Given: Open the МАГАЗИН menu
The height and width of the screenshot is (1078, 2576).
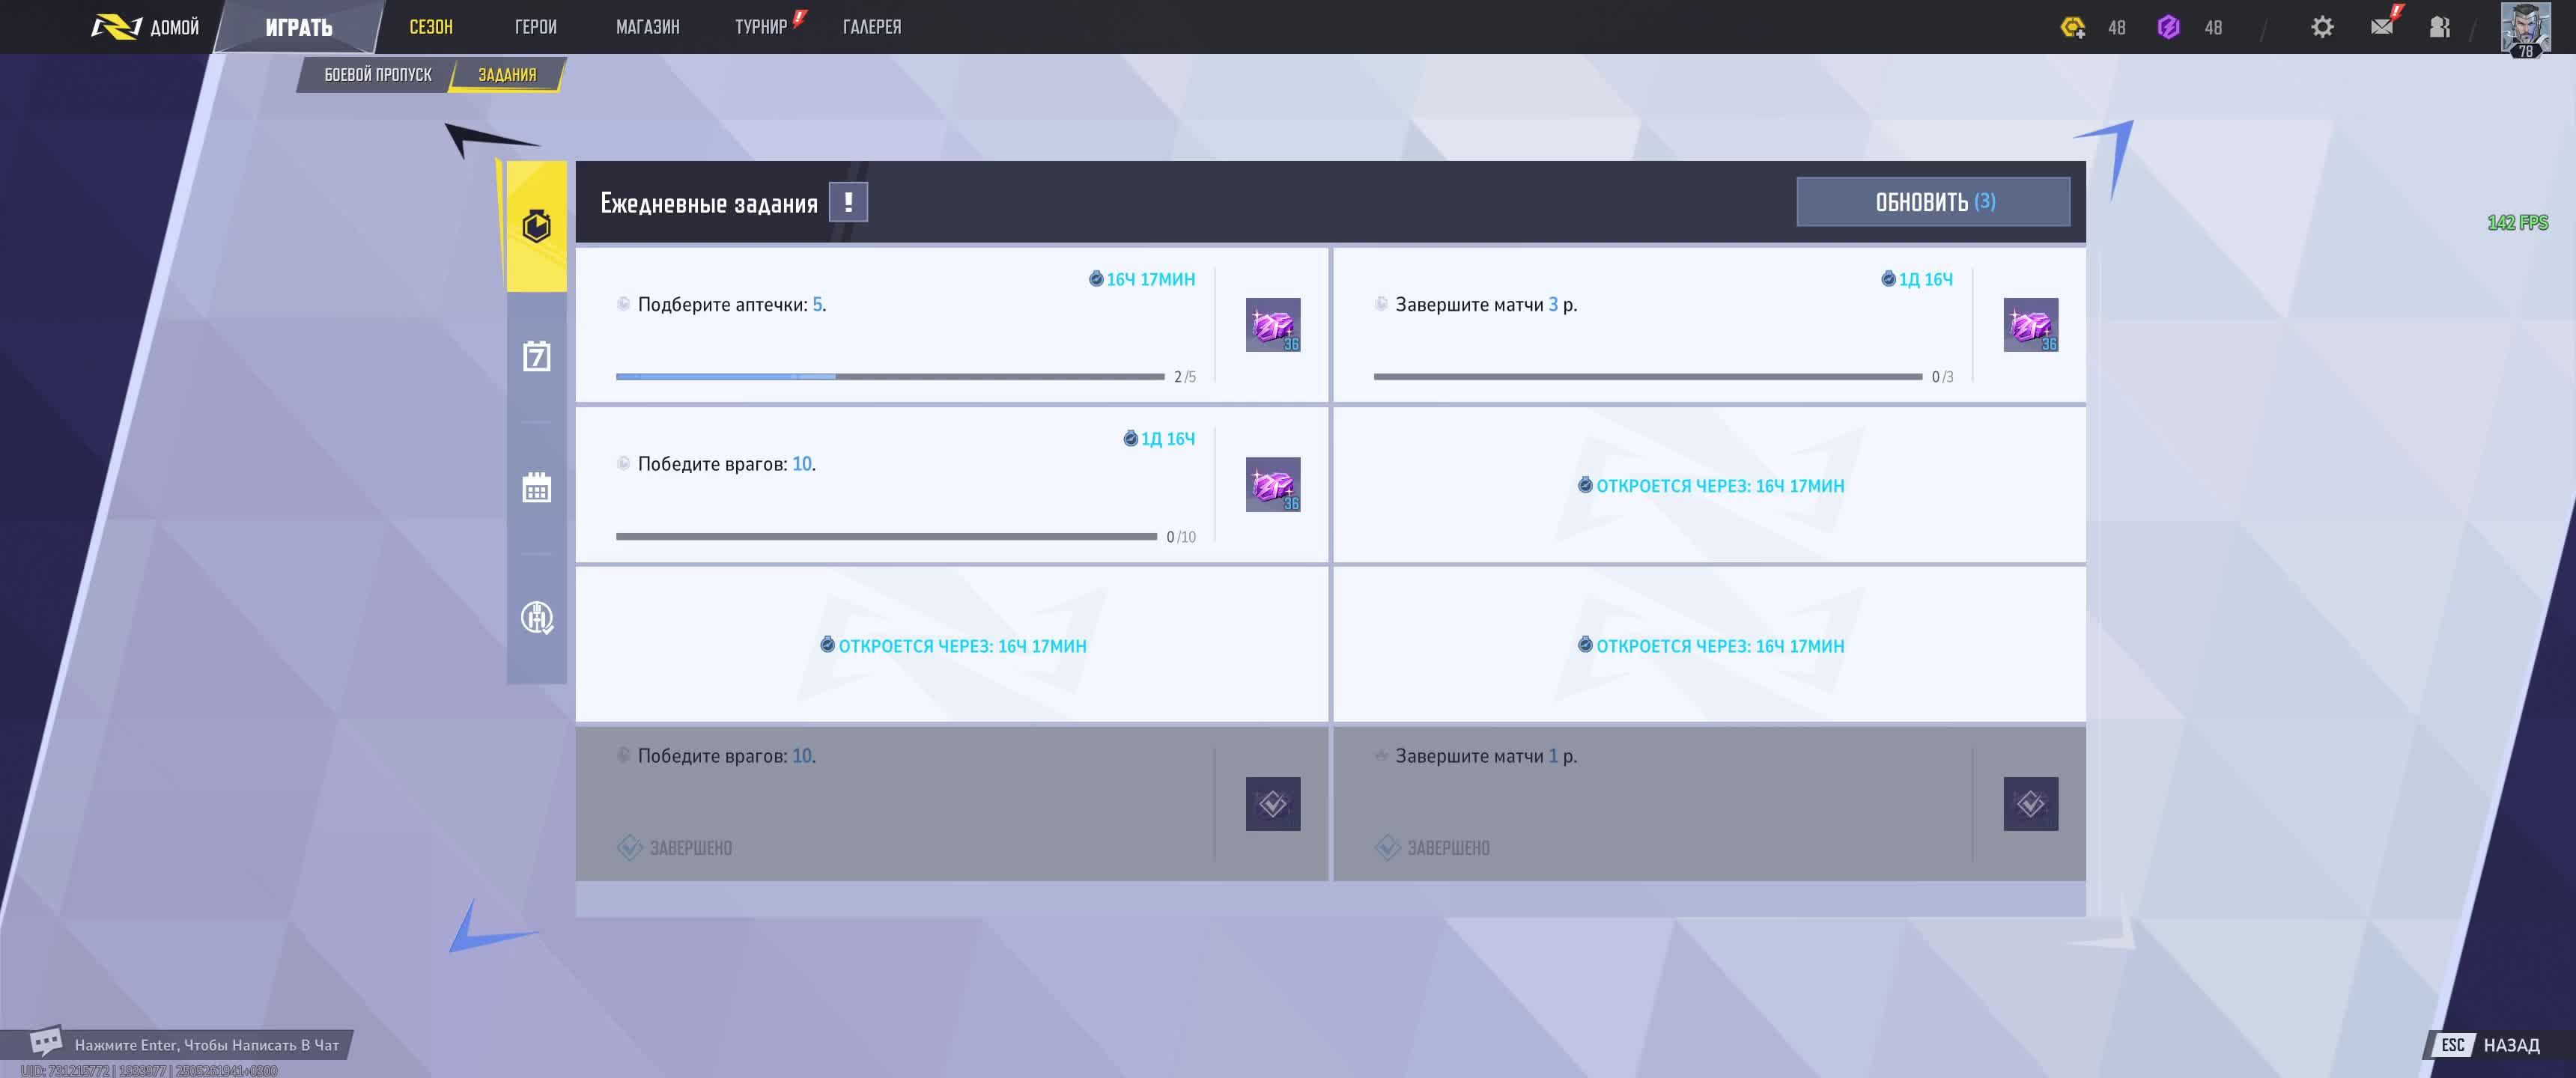Looking at the screenshot, I should point(647,27).
